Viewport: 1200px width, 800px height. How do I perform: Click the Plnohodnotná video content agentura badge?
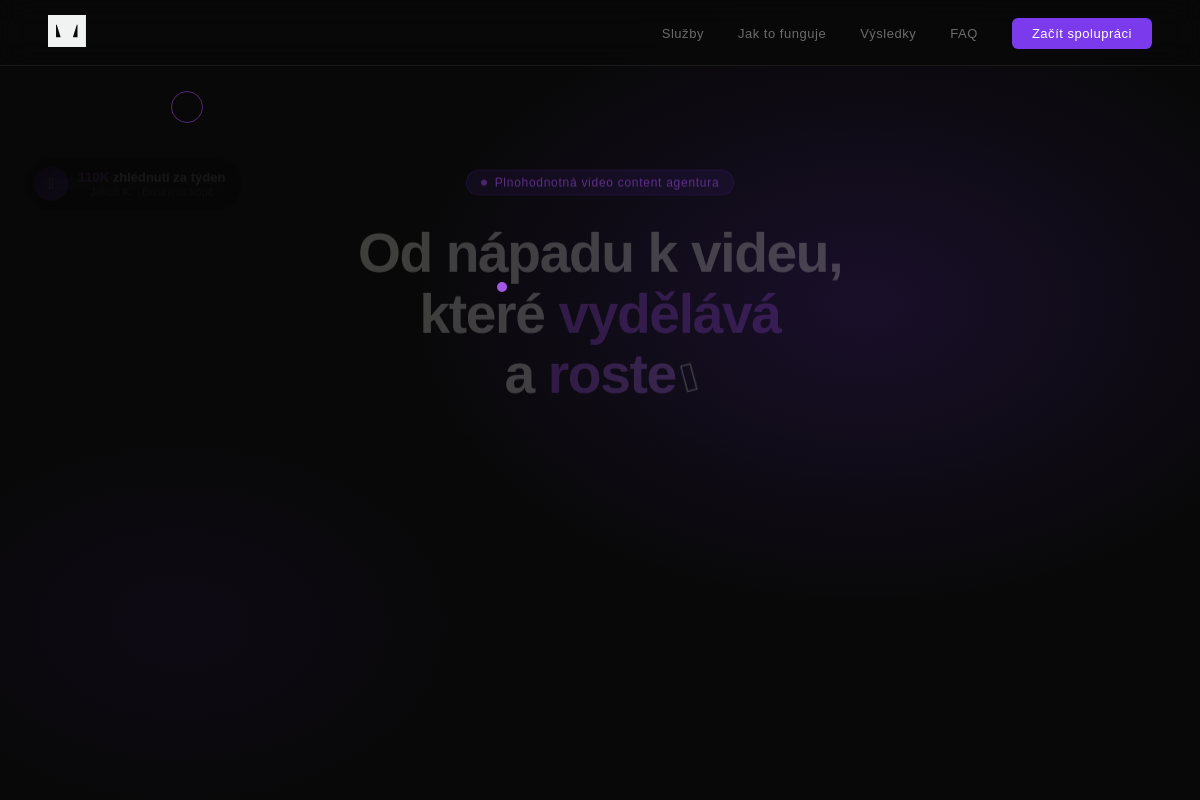(600, 183)
